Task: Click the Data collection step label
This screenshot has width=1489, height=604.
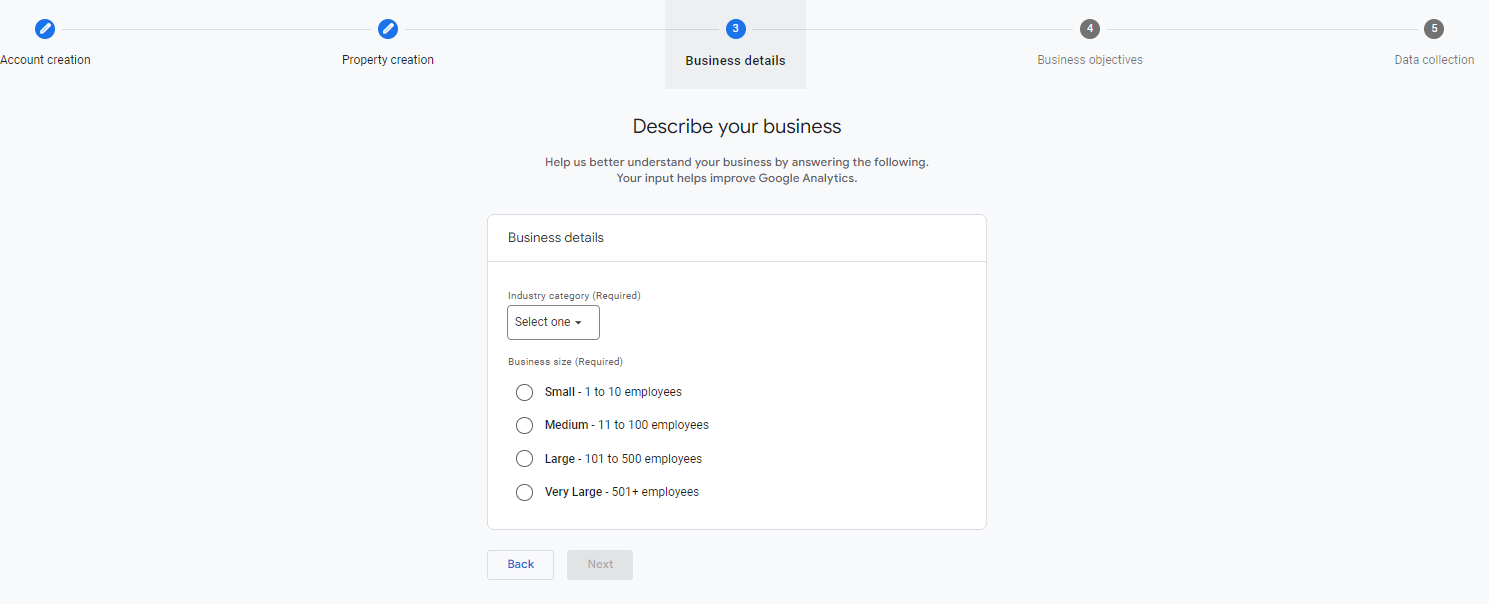Action: click(1434, 60)
